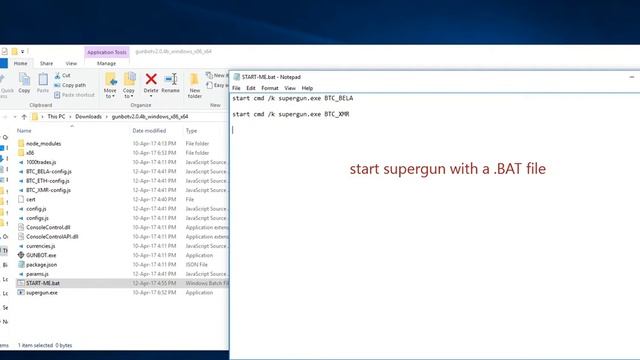Select the package.json file icon
Screen dimensions: 640x360
pos(21,264)
